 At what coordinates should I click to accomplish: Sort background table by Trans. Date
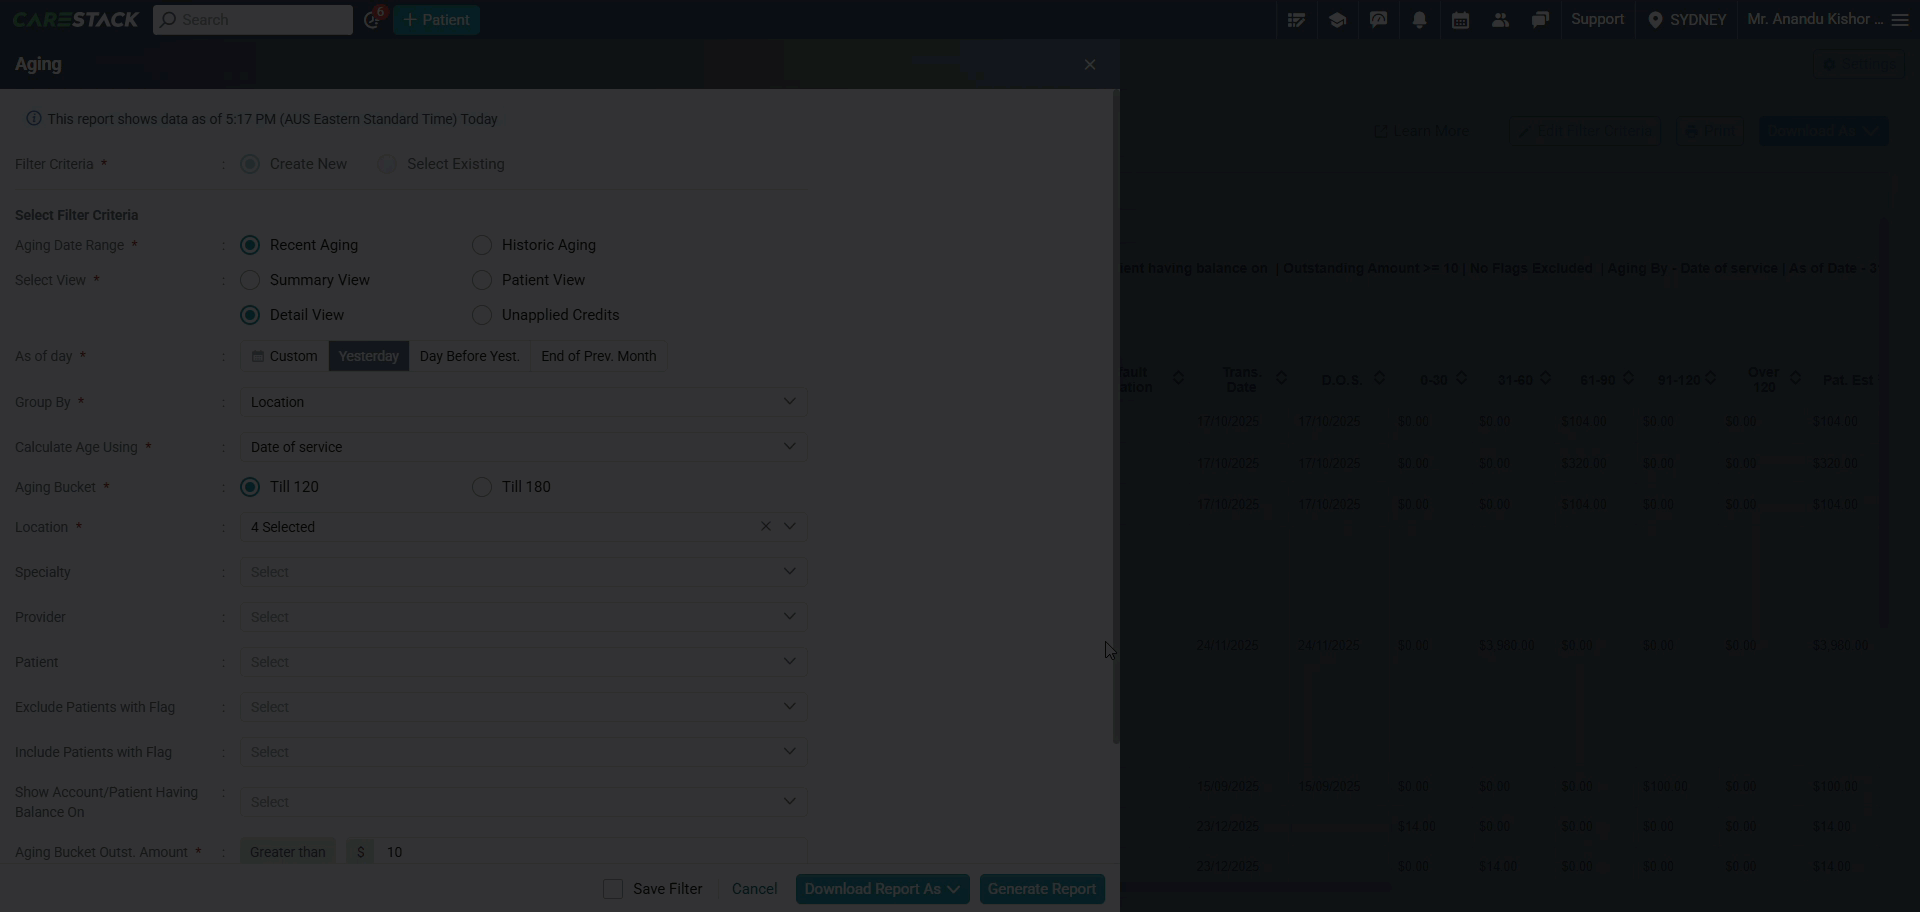point(1281,378)
